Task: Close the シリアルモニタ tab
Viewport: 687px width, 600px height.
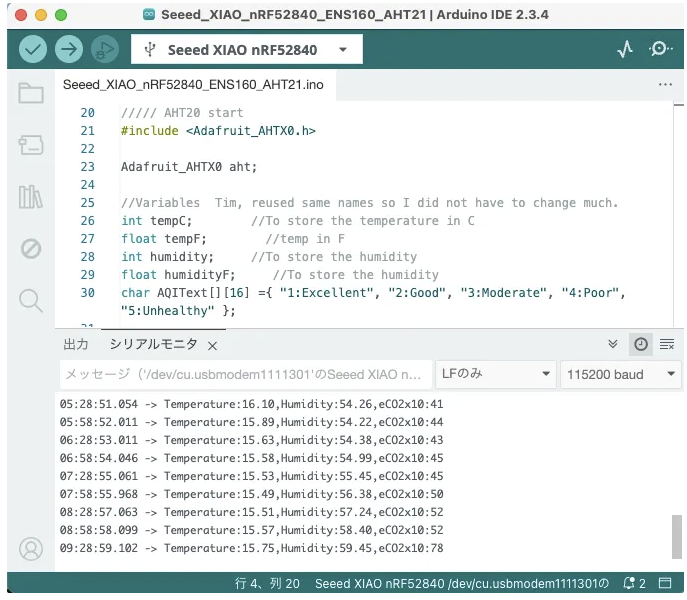Action: pos(212,346)
